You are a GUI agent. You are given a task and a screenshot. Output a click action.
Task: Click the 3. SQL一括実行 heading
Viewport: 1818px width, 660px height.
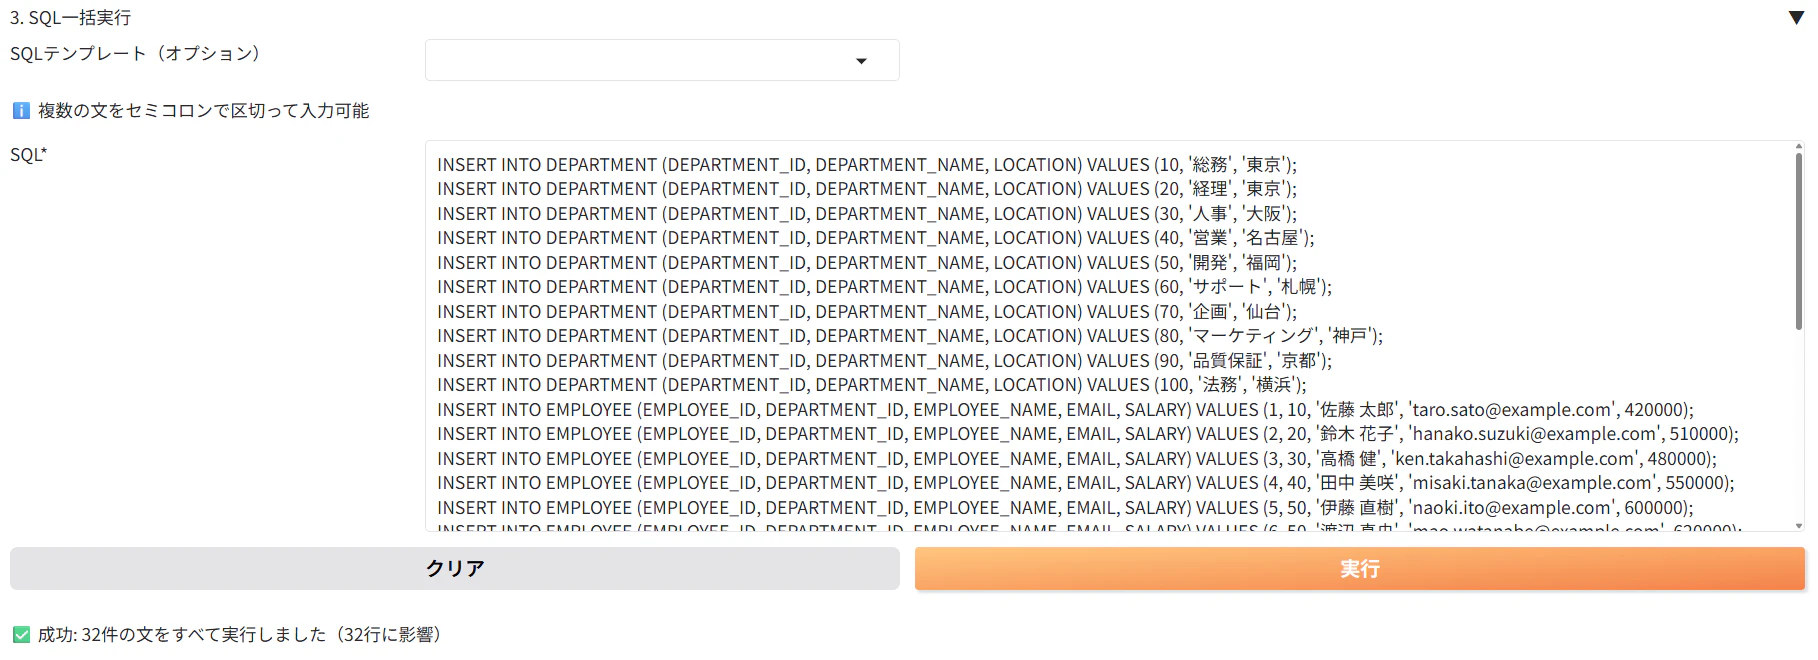tap(70, 18)
